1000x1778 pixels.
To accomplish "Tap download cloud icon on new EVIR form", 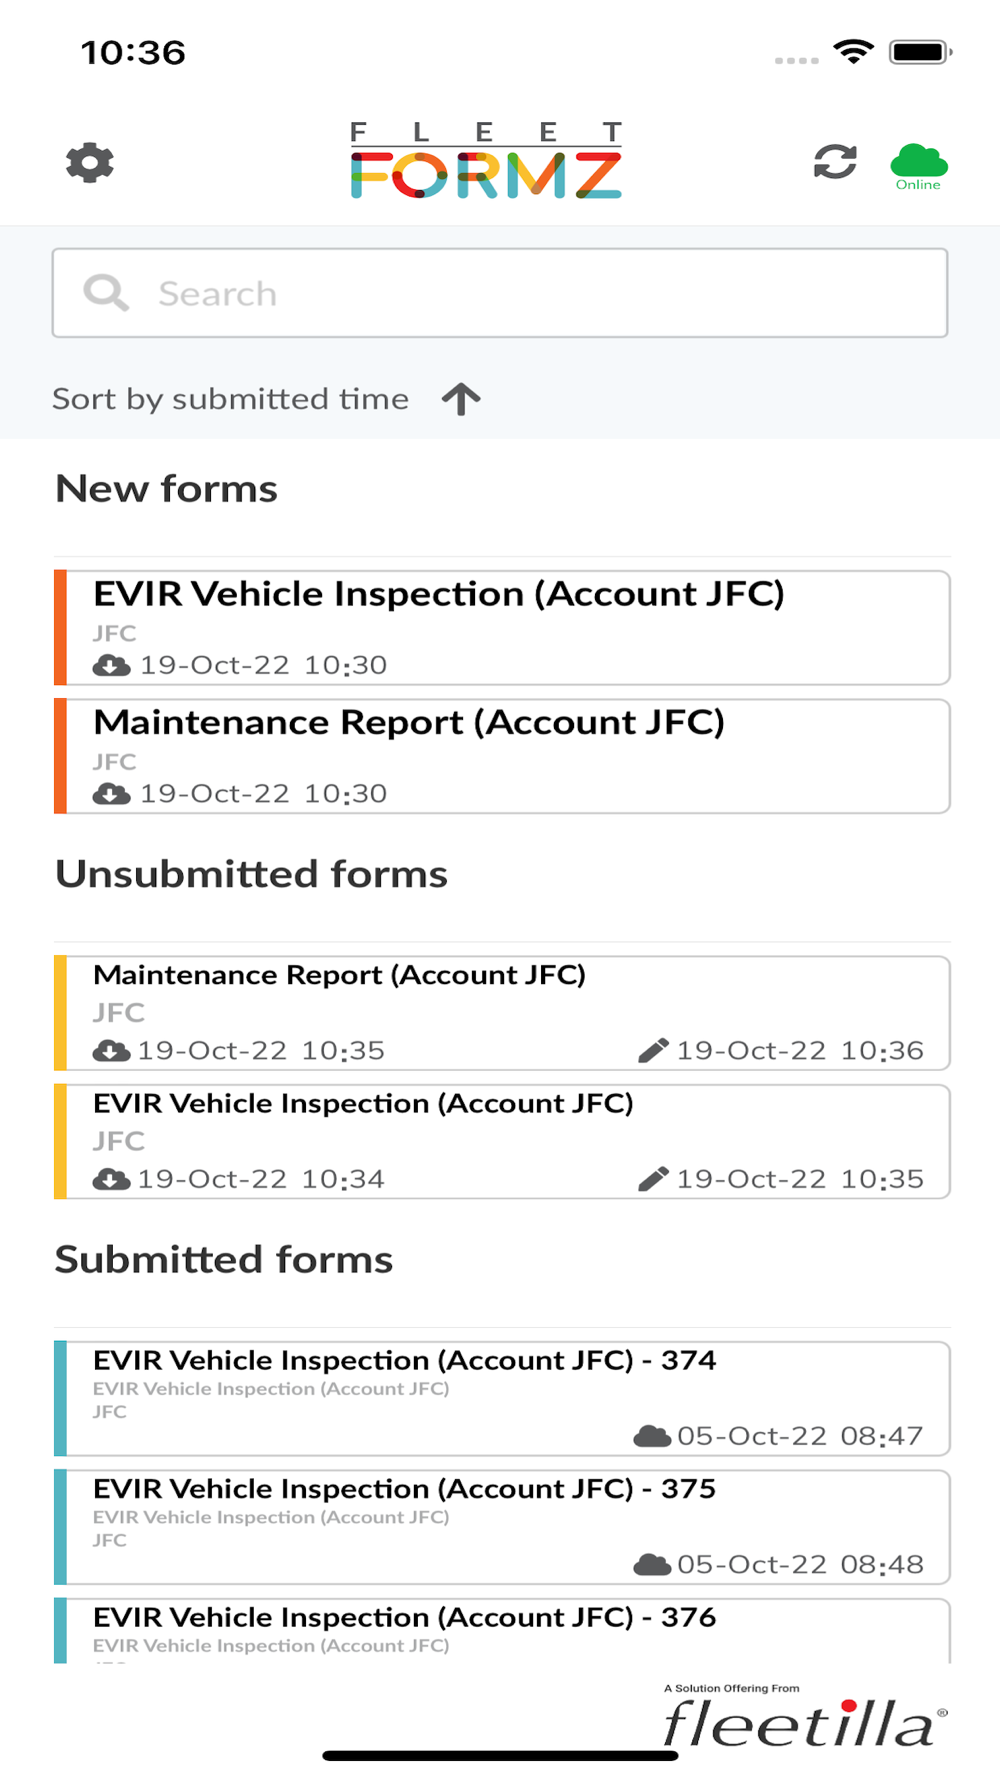I will (x=111, y=665).
